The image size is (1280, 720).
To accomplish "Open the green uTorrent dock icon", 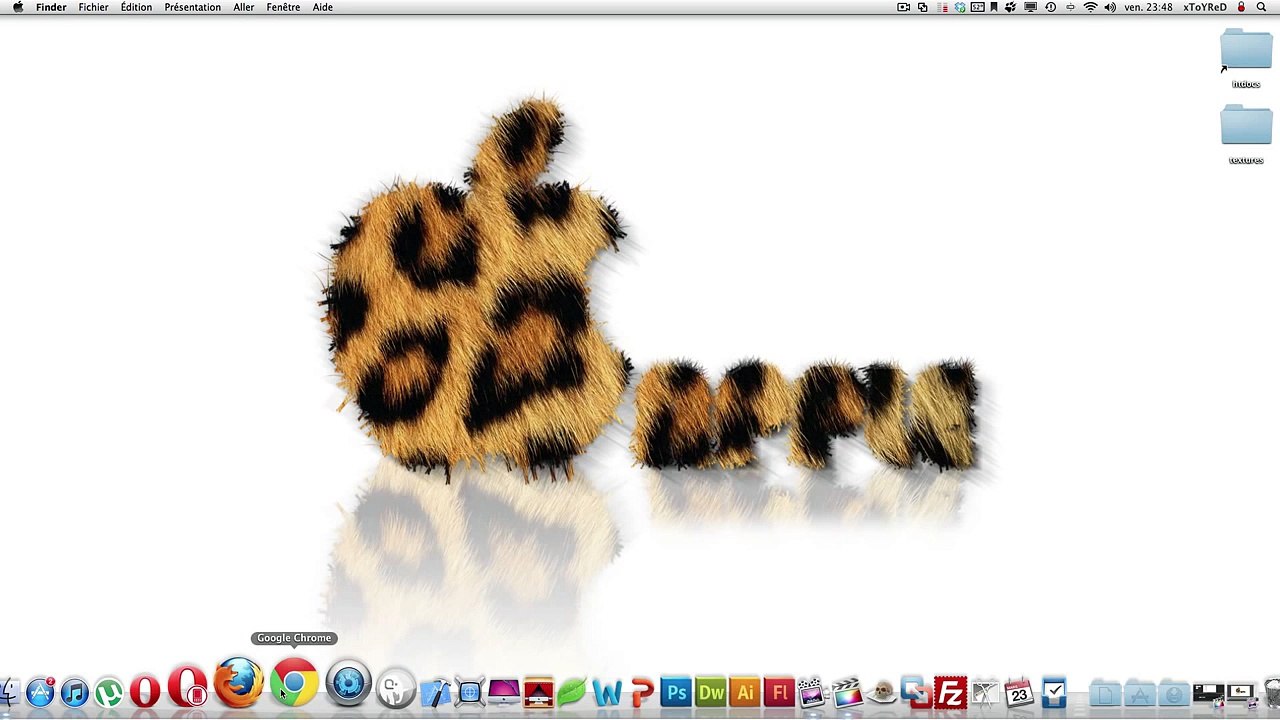I will coord(109,692).
